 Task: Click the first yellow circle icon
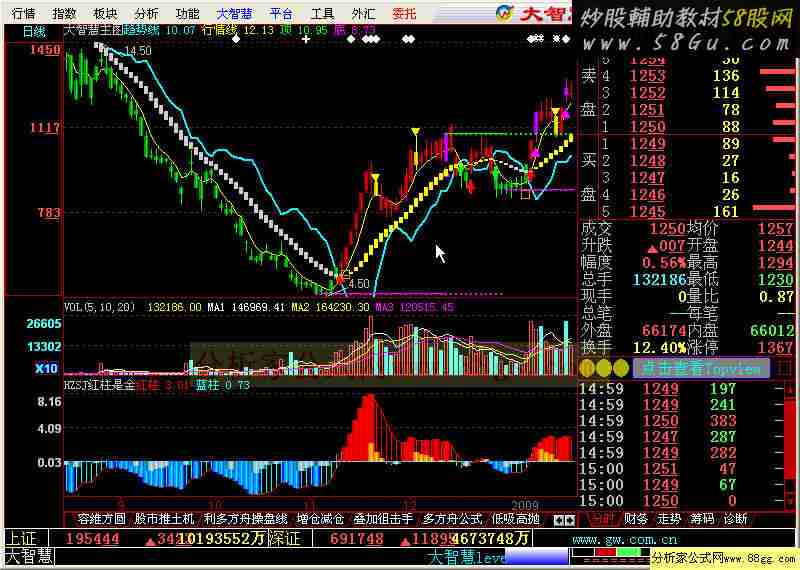[587, 368]
